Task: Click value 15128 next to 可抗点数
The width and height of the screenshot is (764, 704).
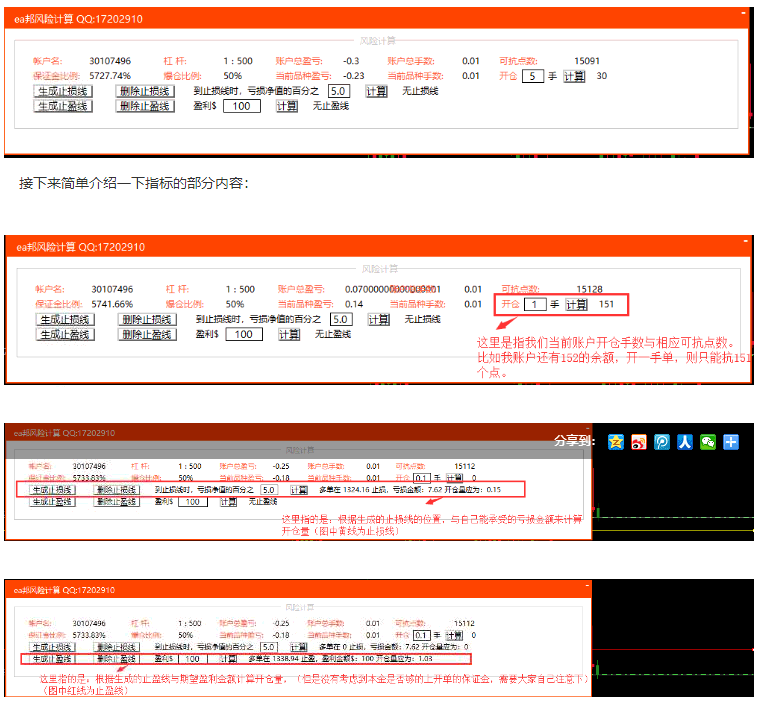Action: 590,289
